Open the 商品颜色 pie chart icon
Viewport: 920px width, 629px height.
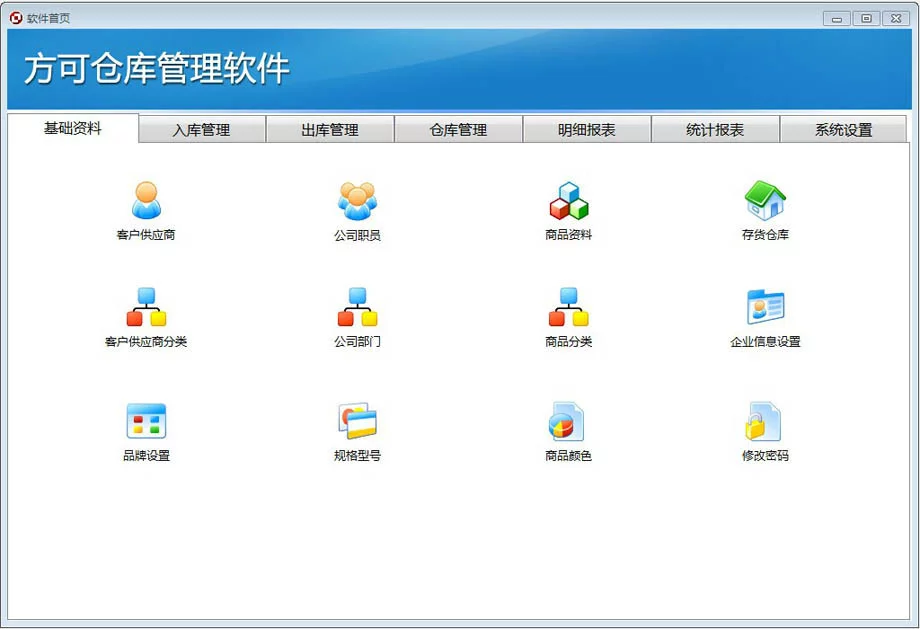[x=566, y=421]
